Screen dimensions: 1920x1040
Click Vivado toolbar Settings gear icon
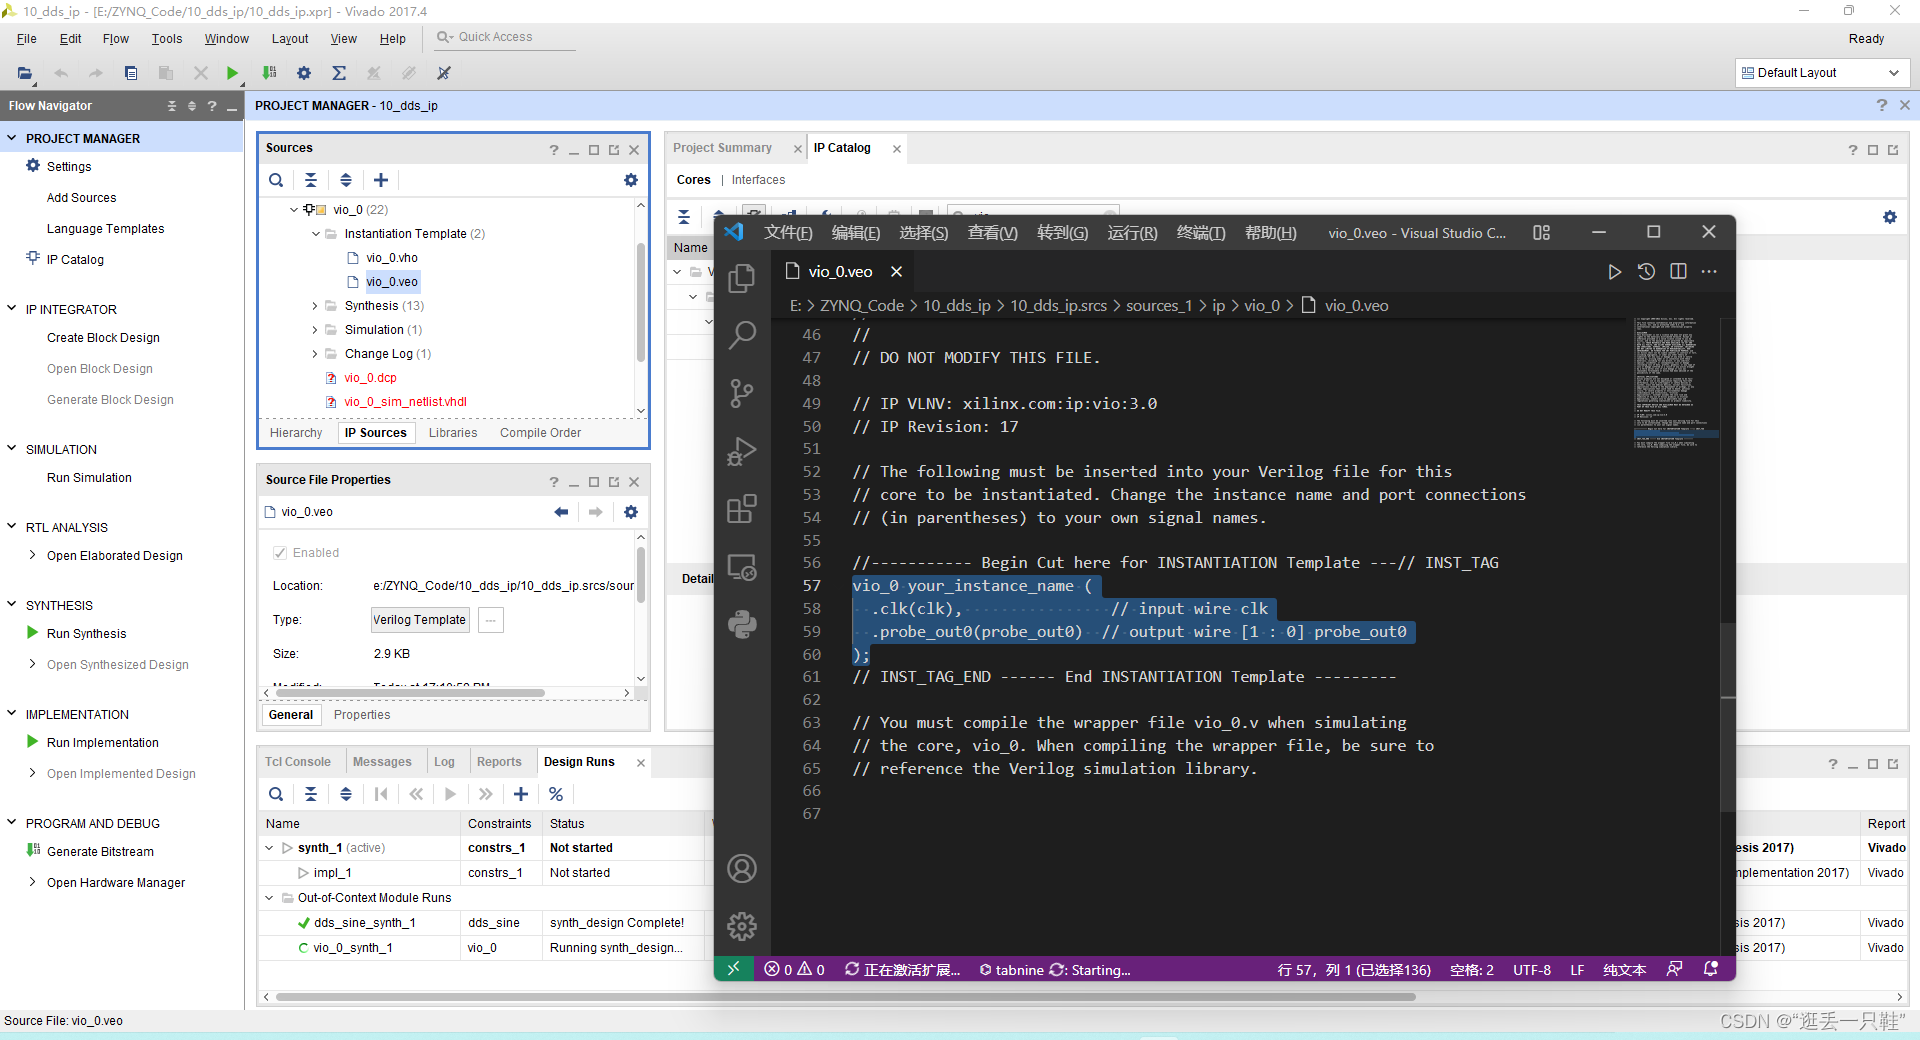tap(304, 73)
